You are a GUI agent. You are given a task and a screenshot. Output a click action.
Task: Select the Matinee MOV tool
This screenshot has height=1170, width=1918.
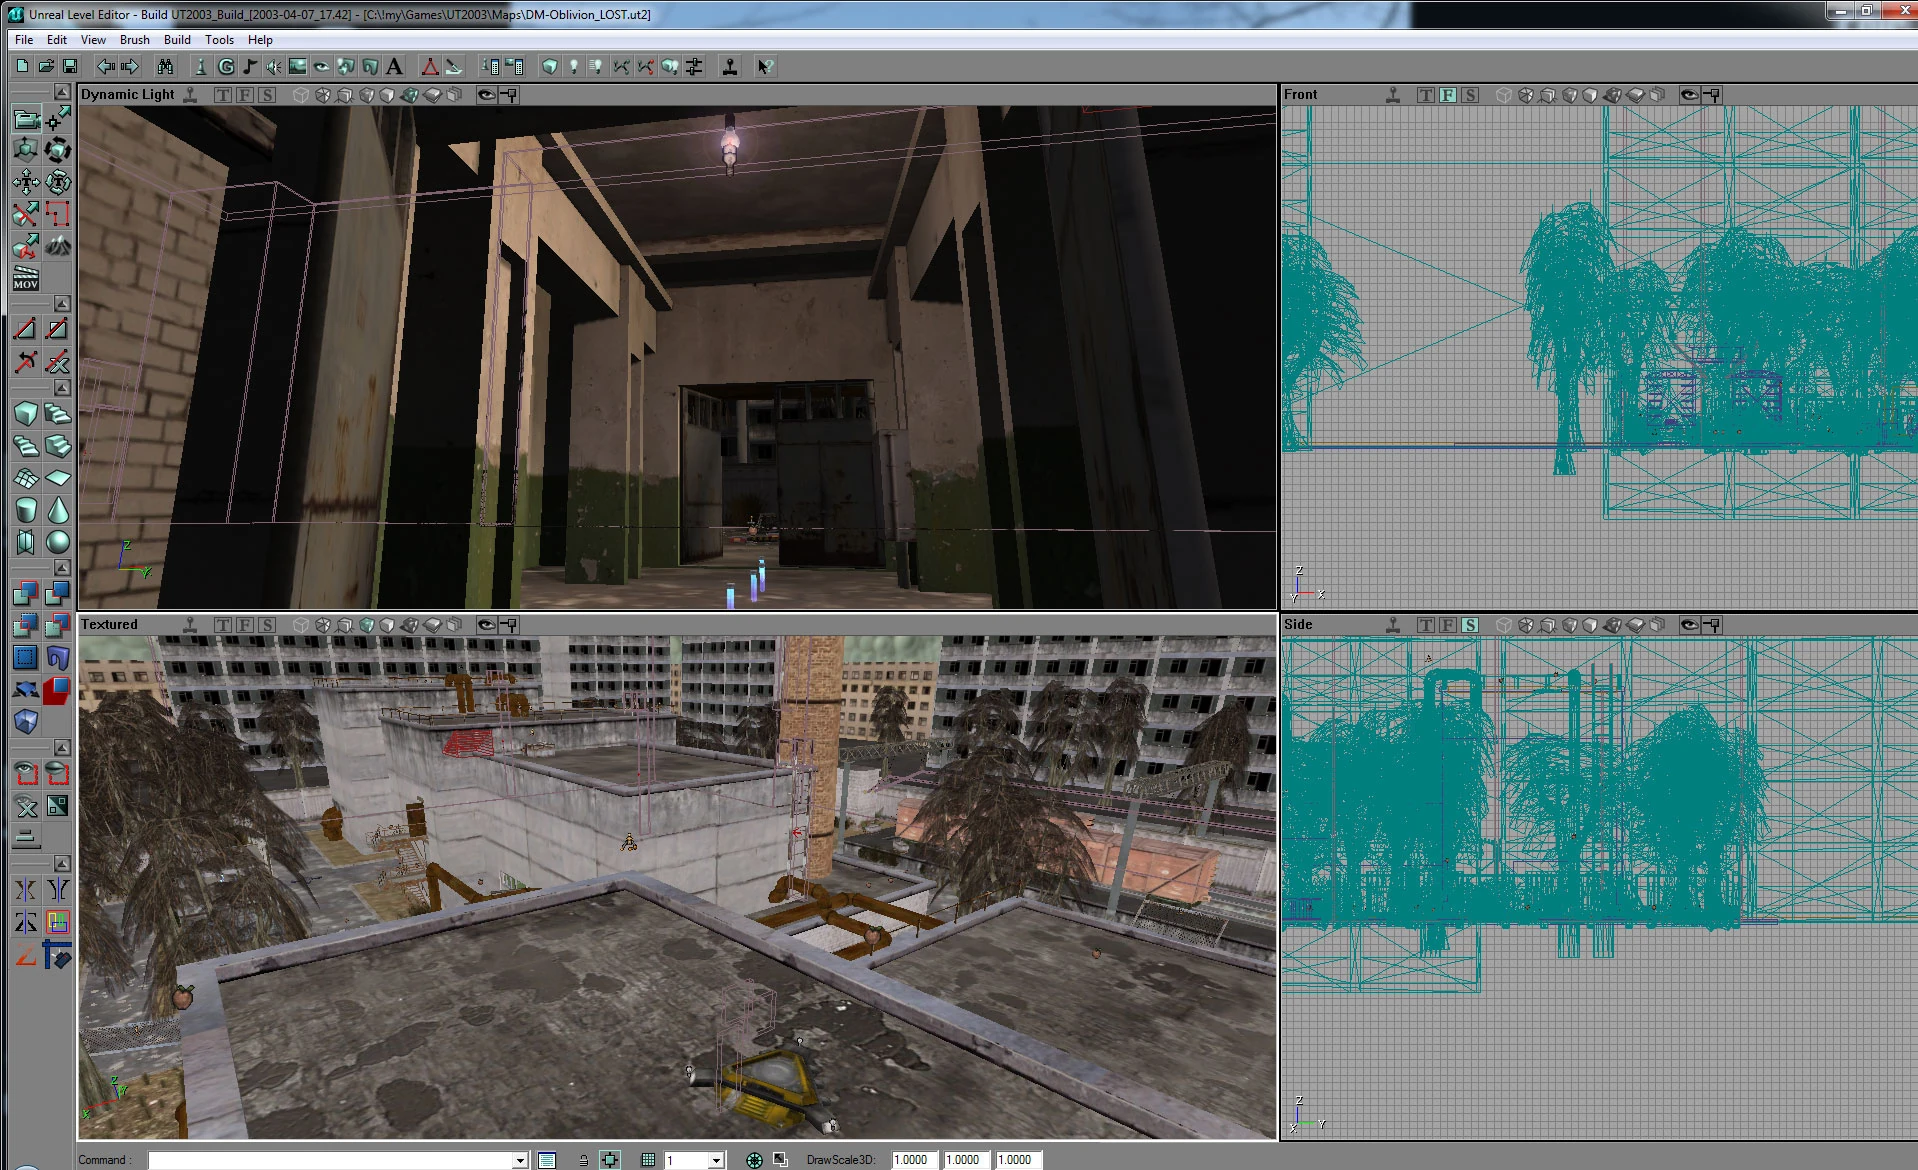[x=26, y=278]
